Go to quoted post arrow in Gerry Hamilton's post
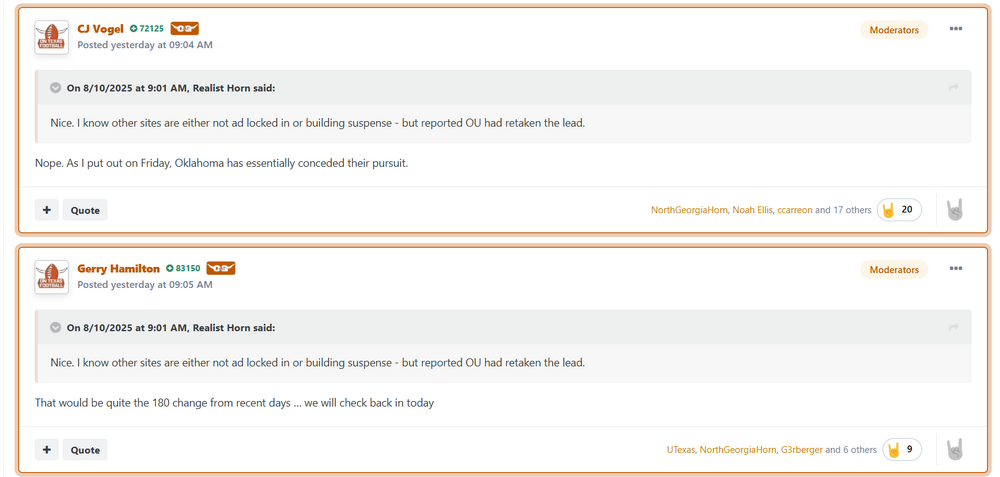 coord(953,328)
